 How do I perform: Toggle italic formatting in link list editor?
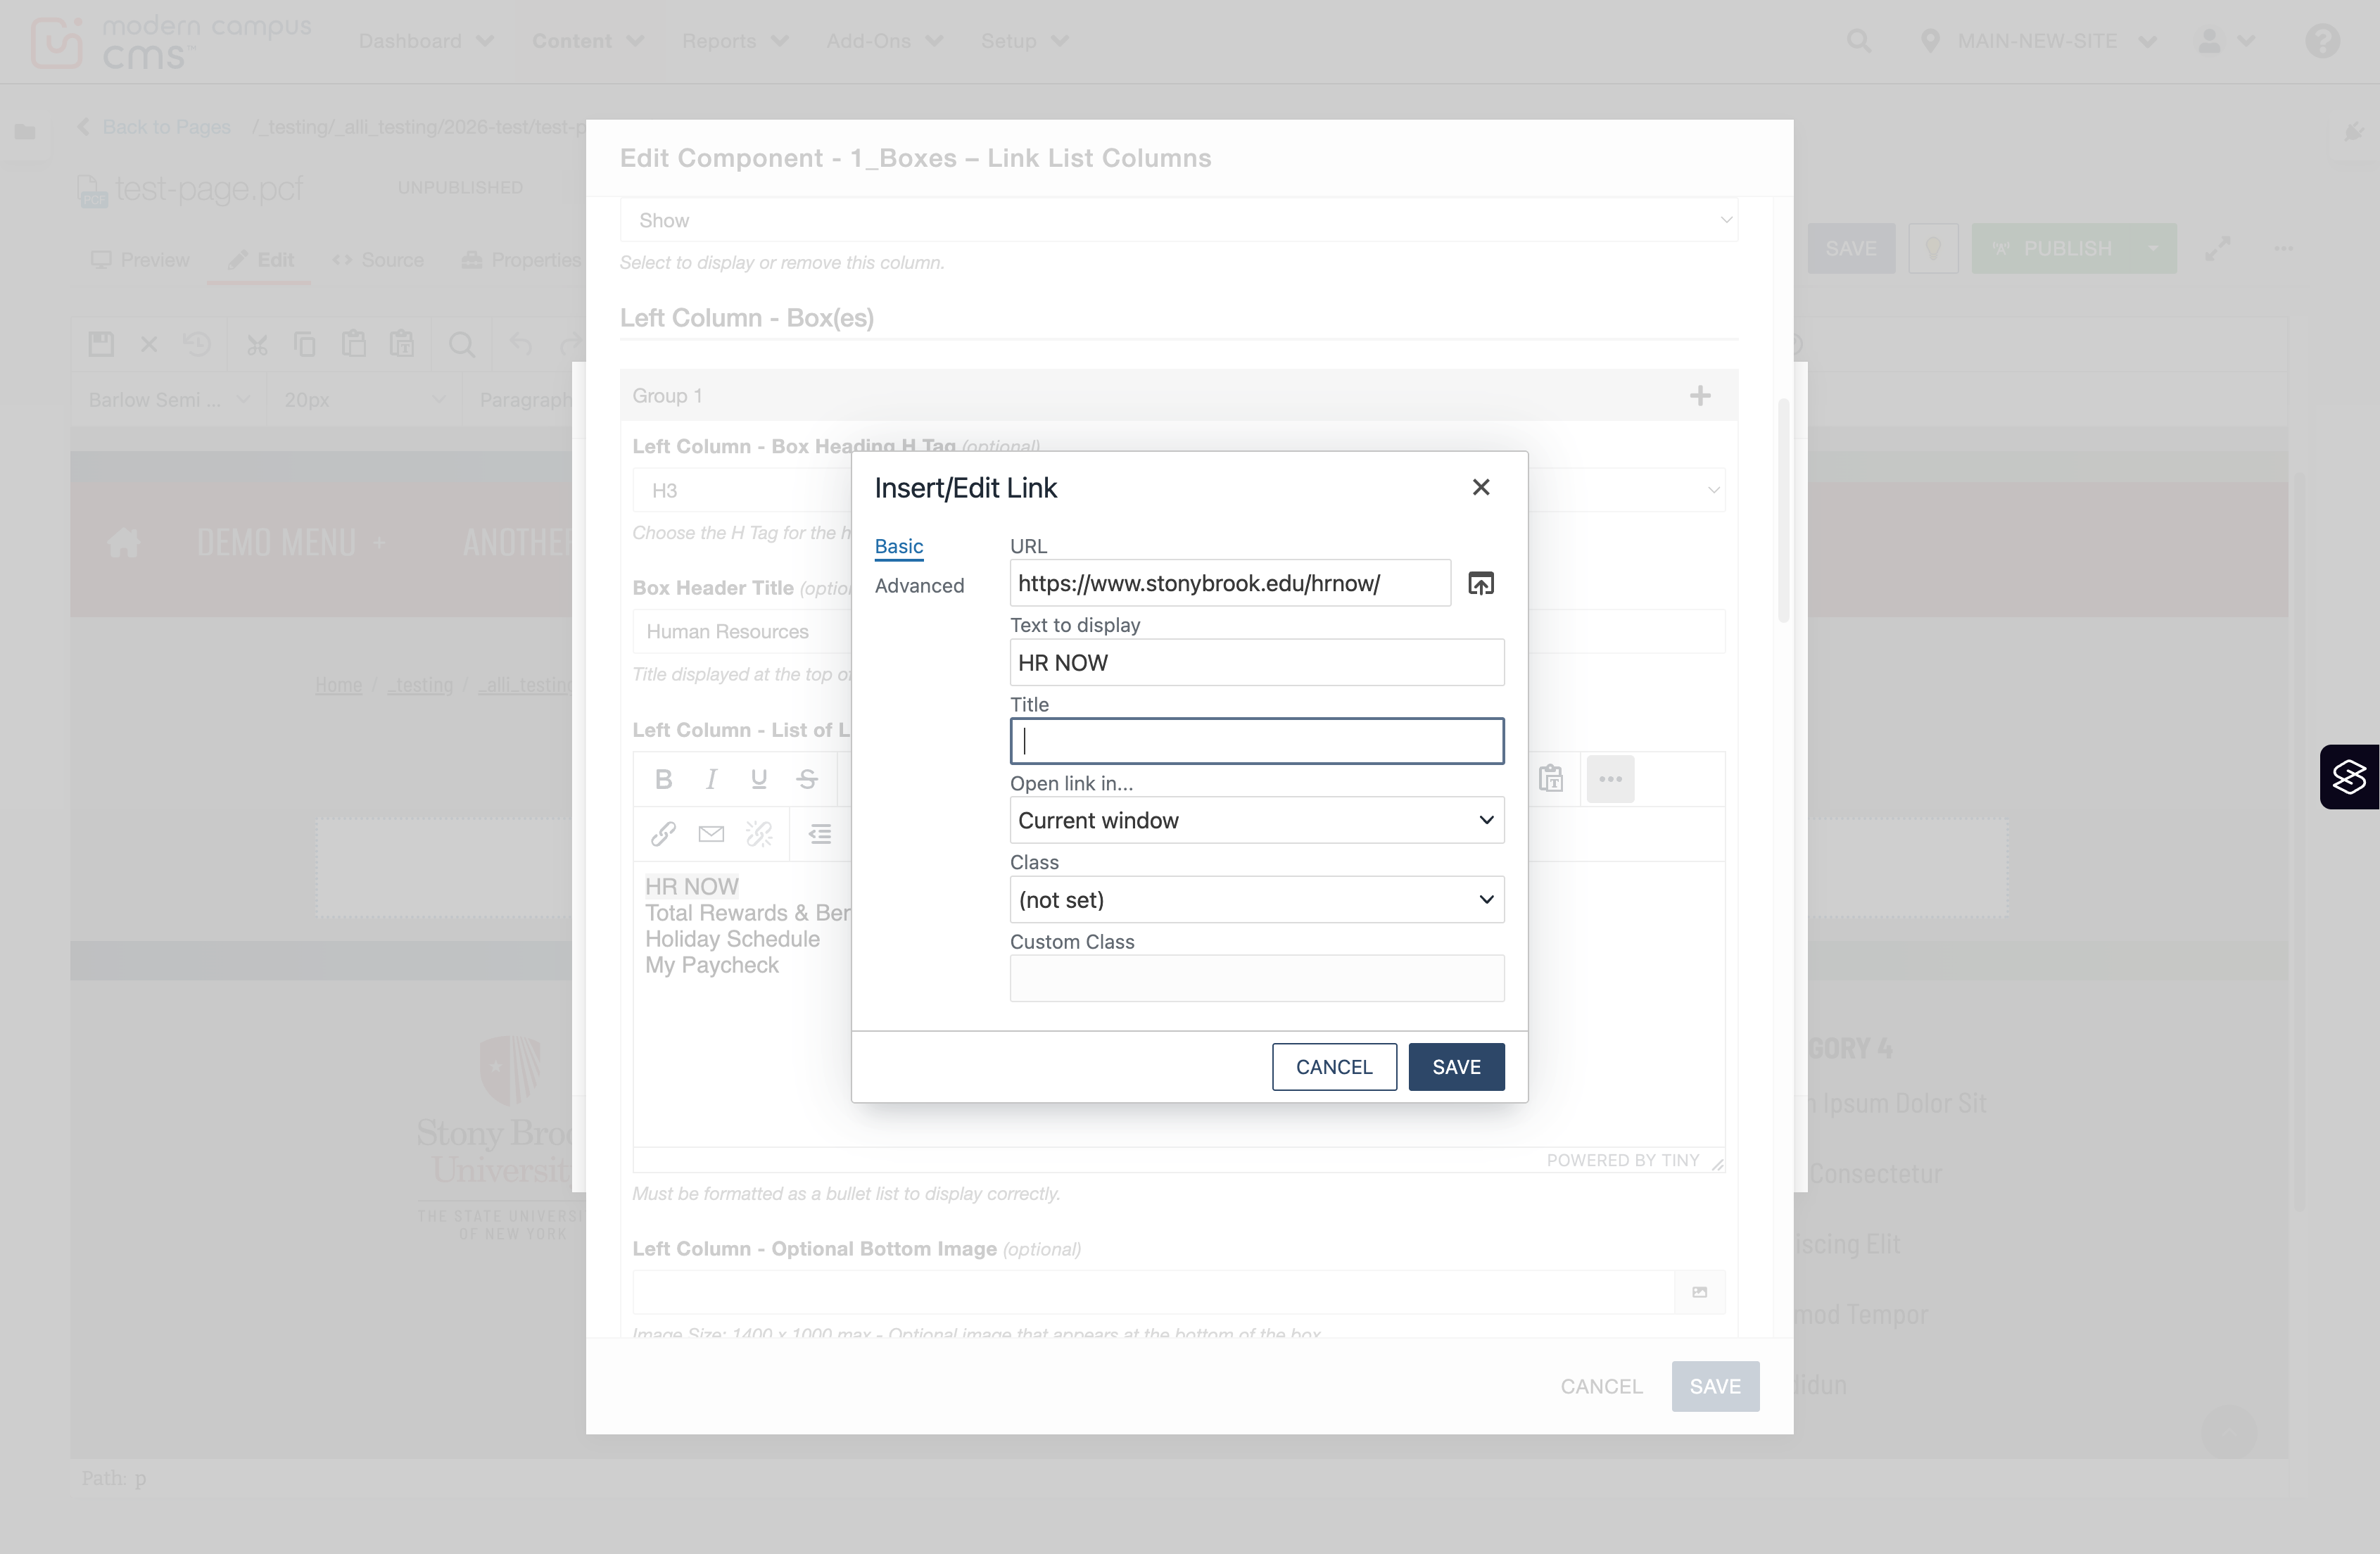pyautogui.click(x=711, y=779)
